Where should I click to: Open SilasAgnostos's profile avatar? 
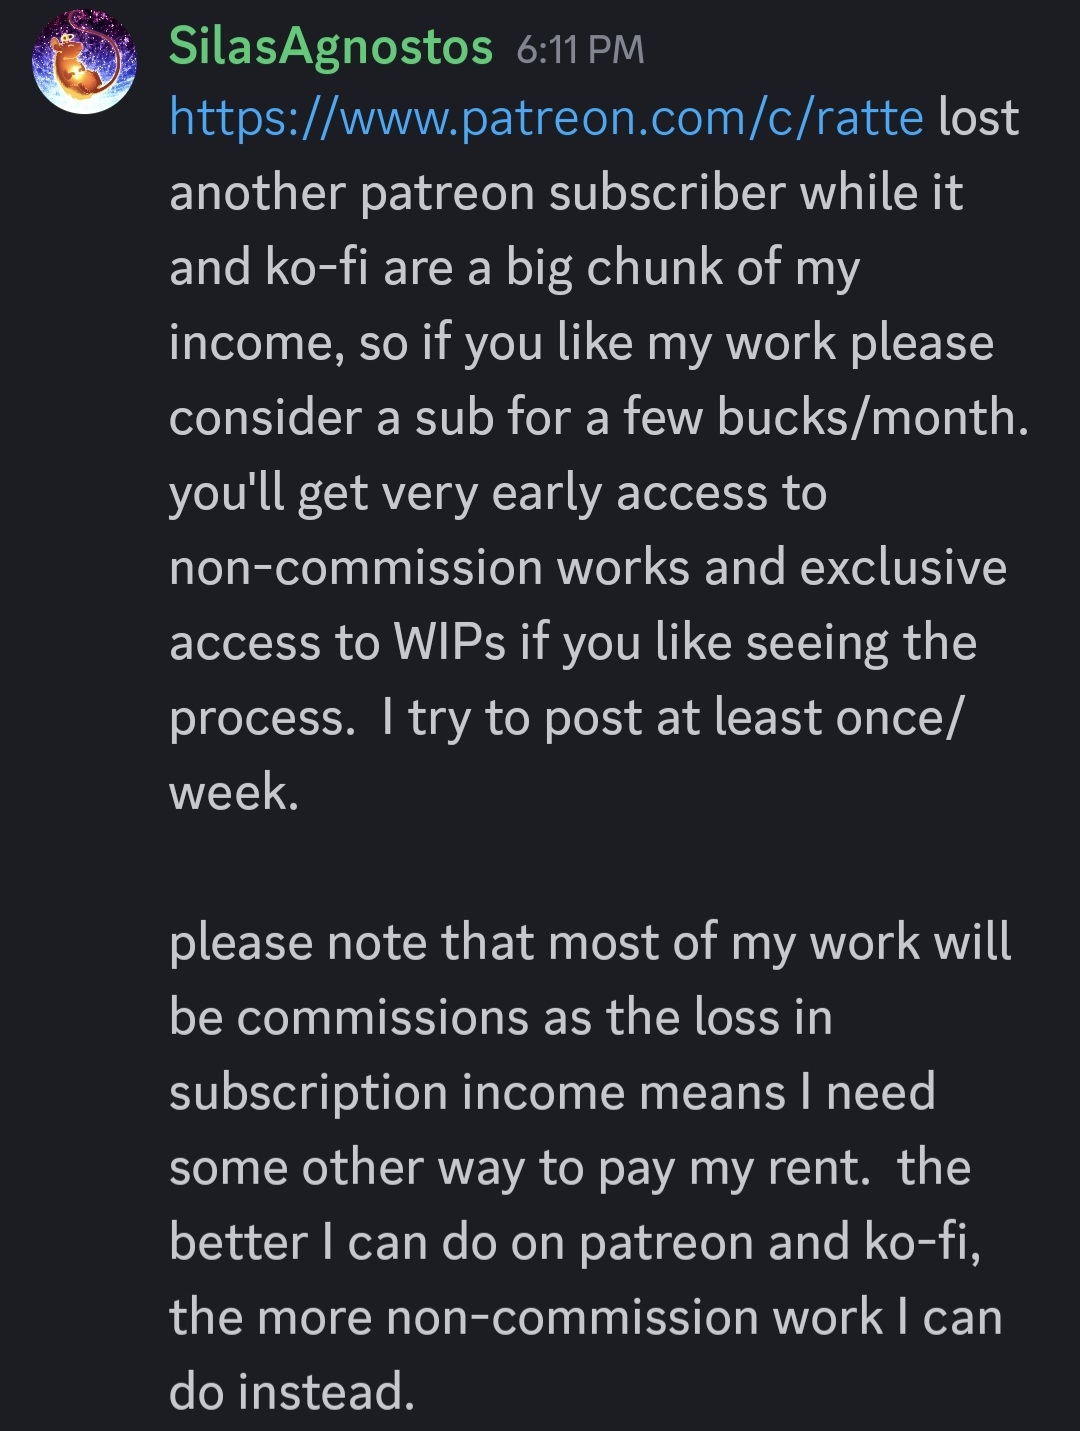(84, 63)
